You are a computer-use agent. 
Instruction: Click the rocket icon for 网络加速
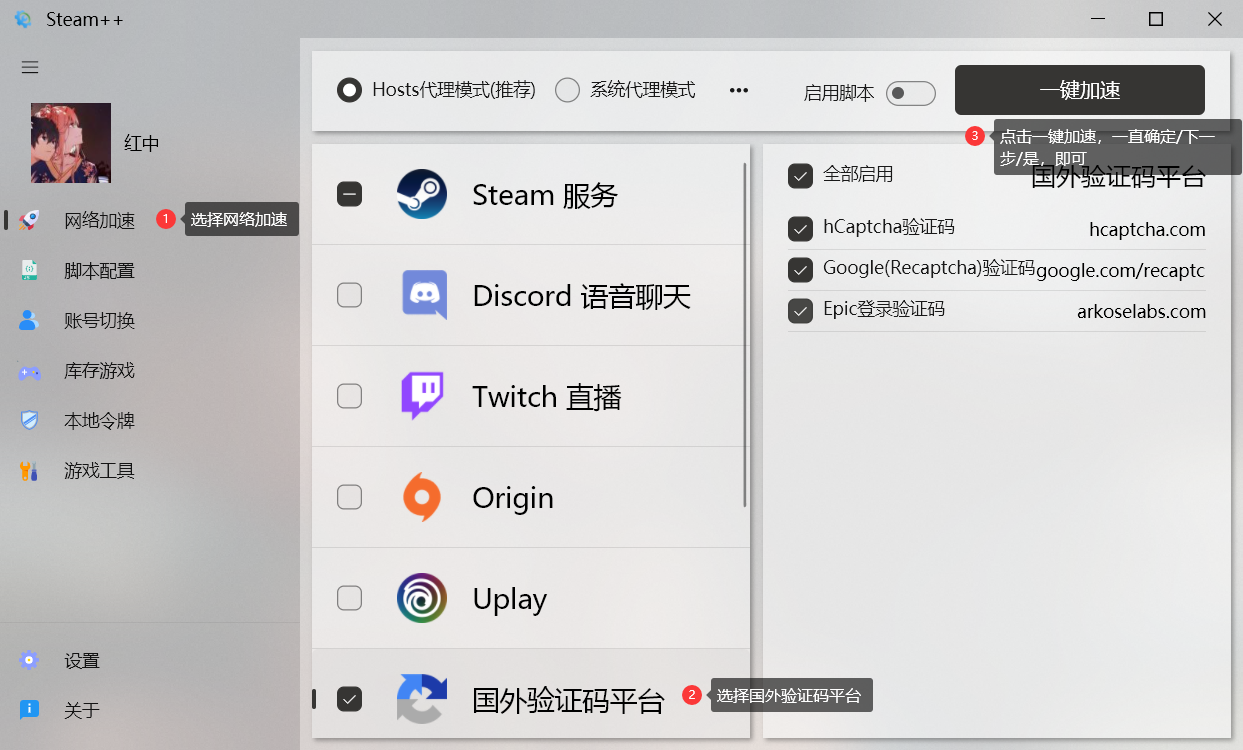tap(29, 220)
